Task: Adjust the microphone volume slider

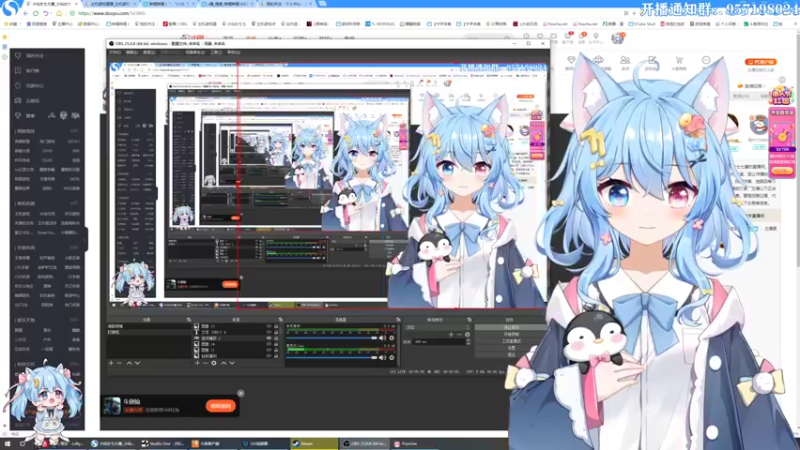Action: tap(332, 357)
